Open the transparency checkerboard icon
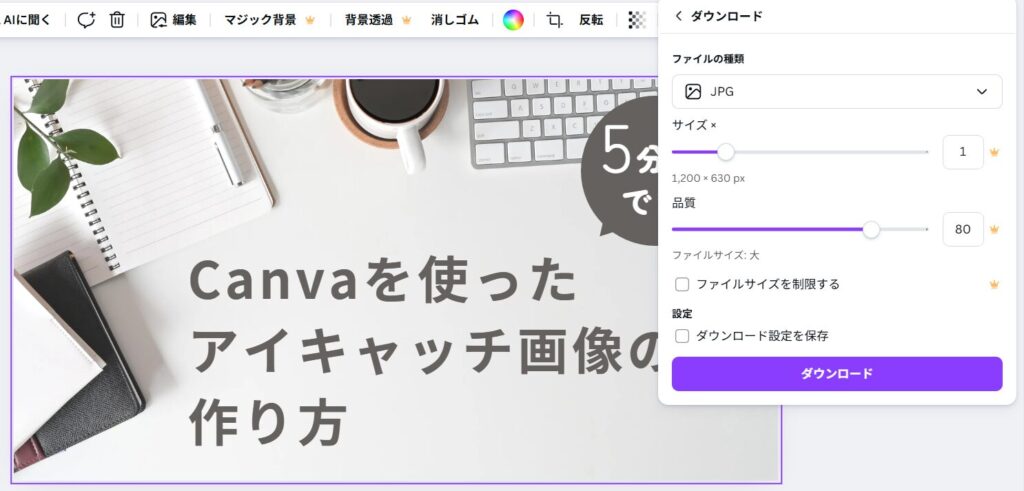The image size is (1024, 491). click(637, 20)
